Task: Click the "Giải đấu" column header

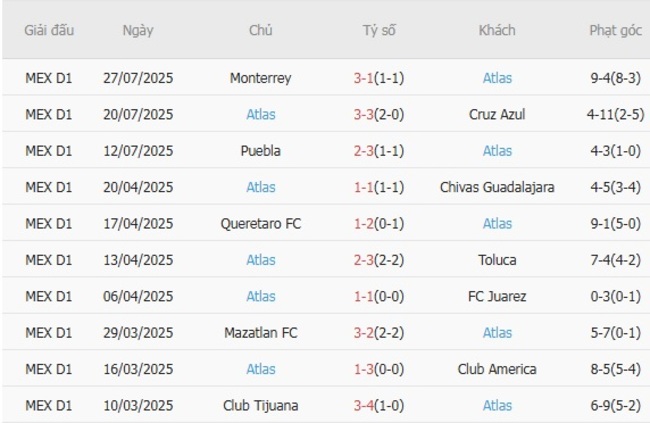Action: [48, 30]
